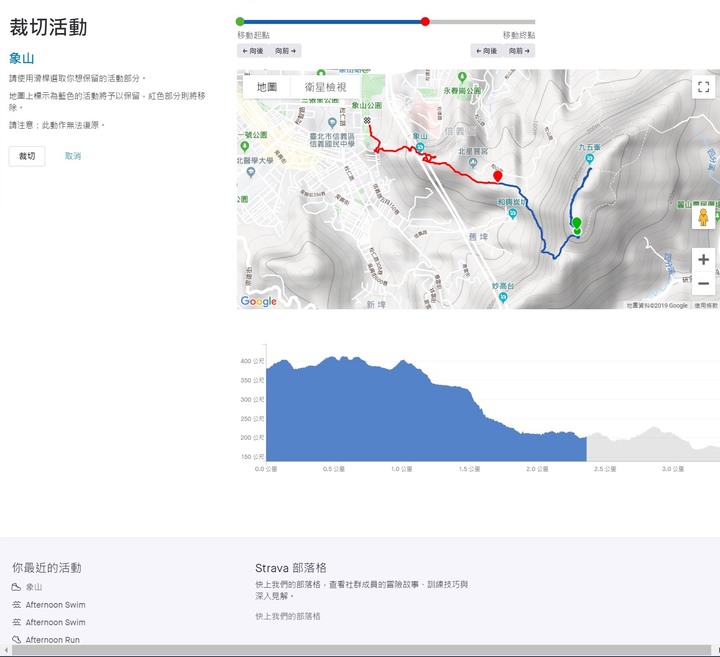The height and width of the screenshot is (657, 720).
Task: Open the second Afternoon Swim activity
Action: pyautogui.click(x=56, y=622)
